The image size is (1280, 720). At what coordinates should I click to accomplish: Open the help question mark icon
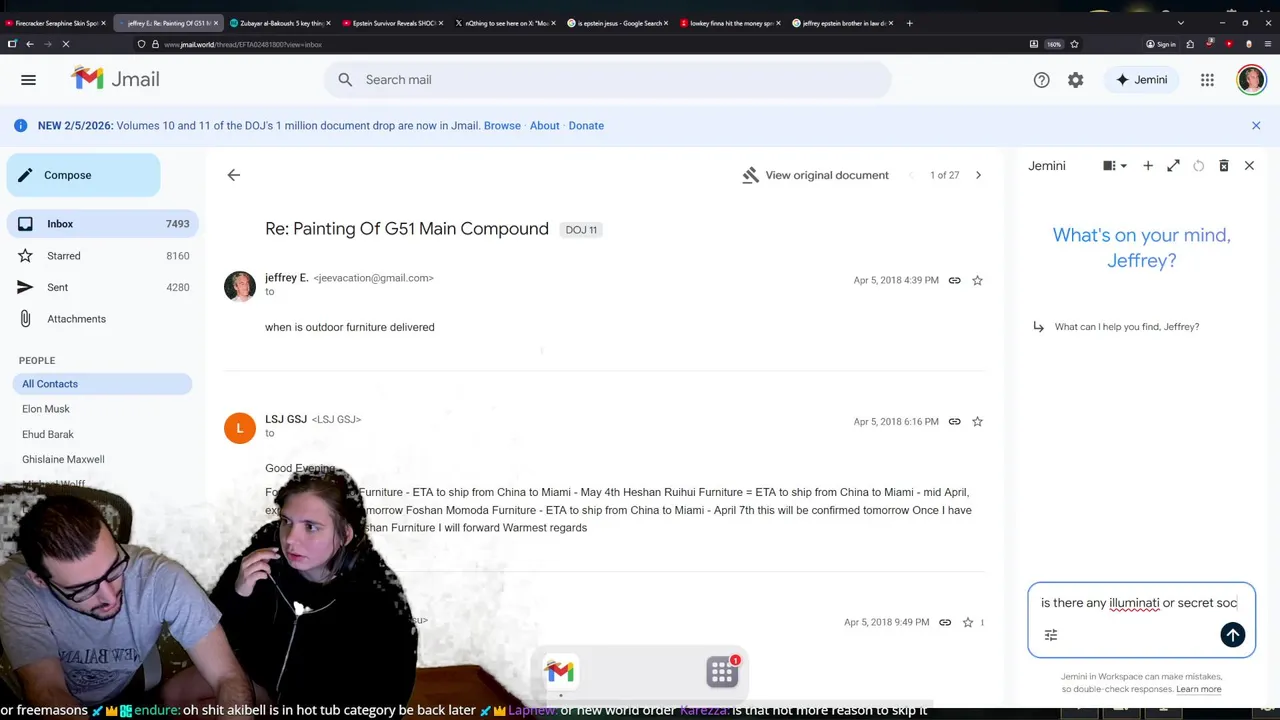coord(1041,80)
